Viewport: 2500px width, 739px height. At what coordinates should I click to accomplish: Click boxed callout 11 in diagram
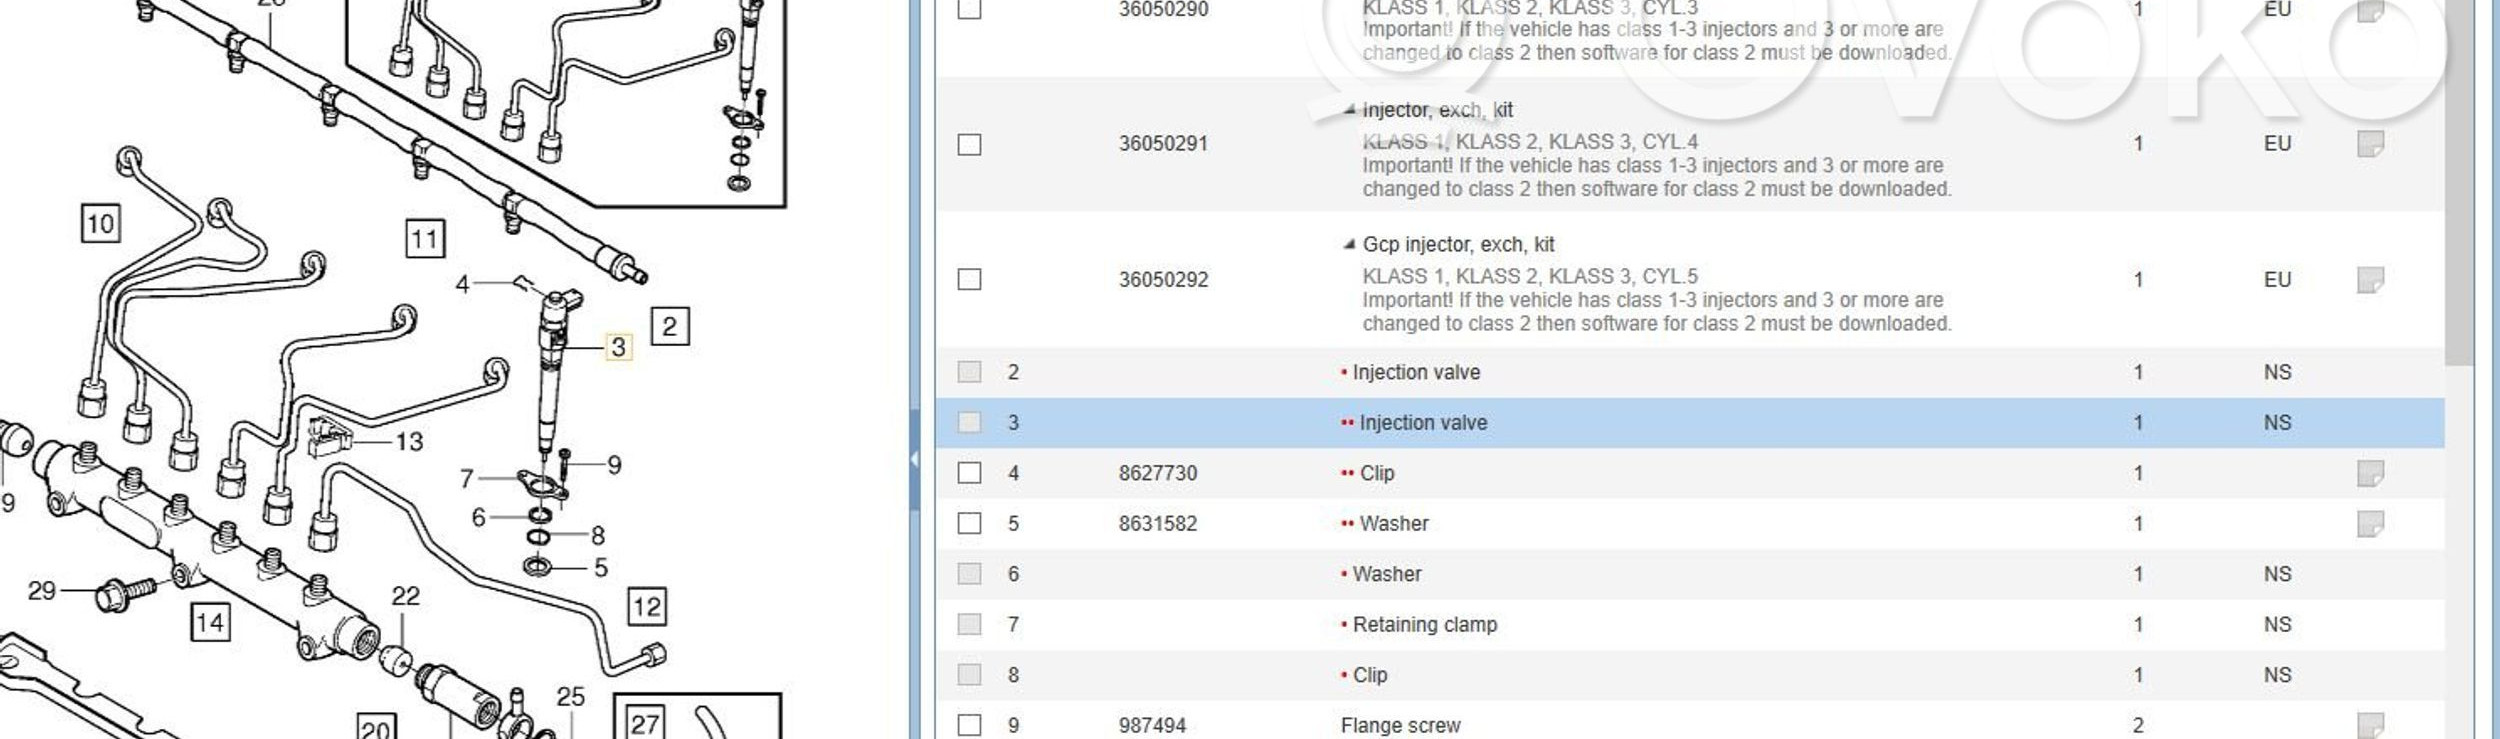click(x=425, y=239)
